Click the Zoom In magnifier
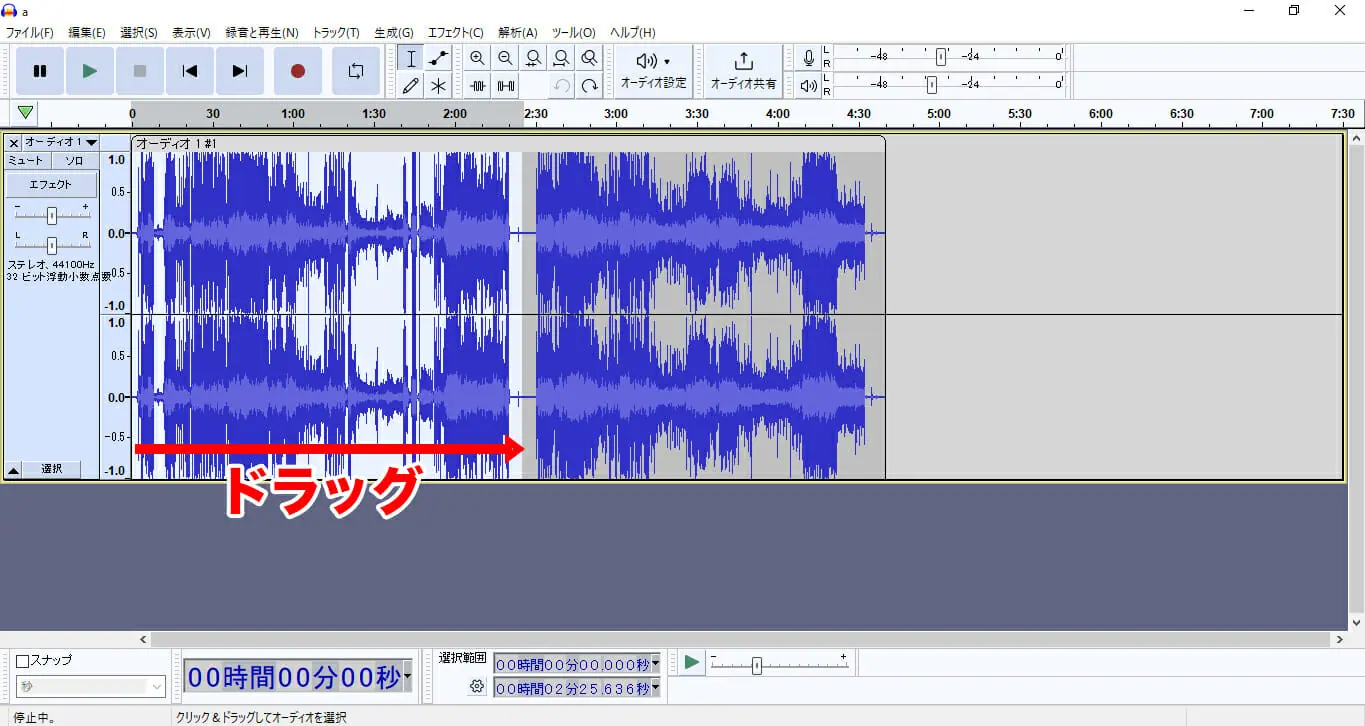 pos(478,59)
